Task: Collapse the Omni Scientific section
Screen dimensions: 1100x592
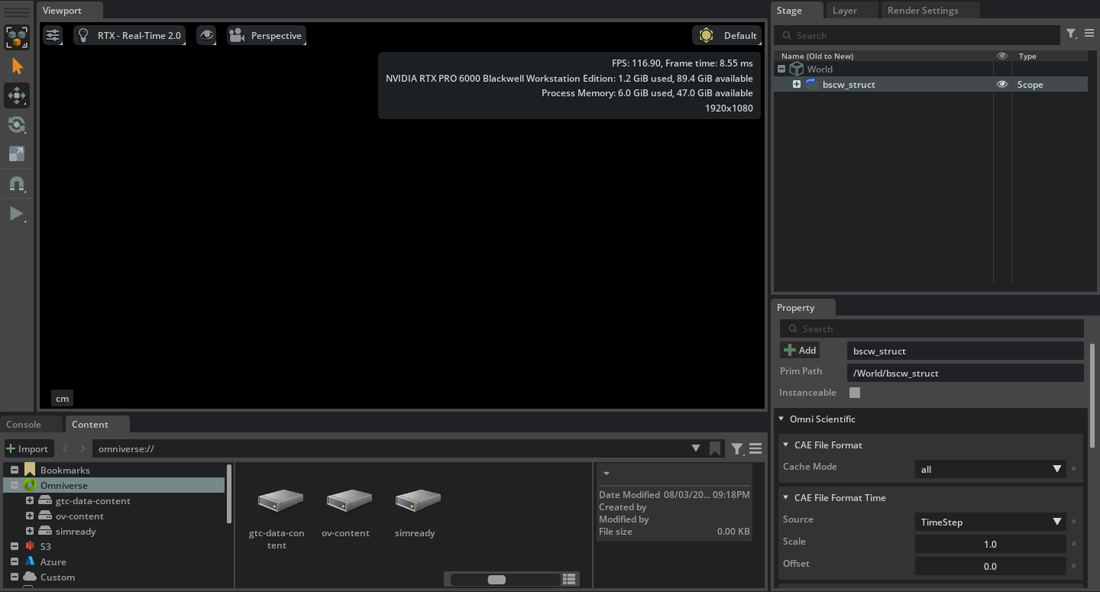Action: click(782, 419)
